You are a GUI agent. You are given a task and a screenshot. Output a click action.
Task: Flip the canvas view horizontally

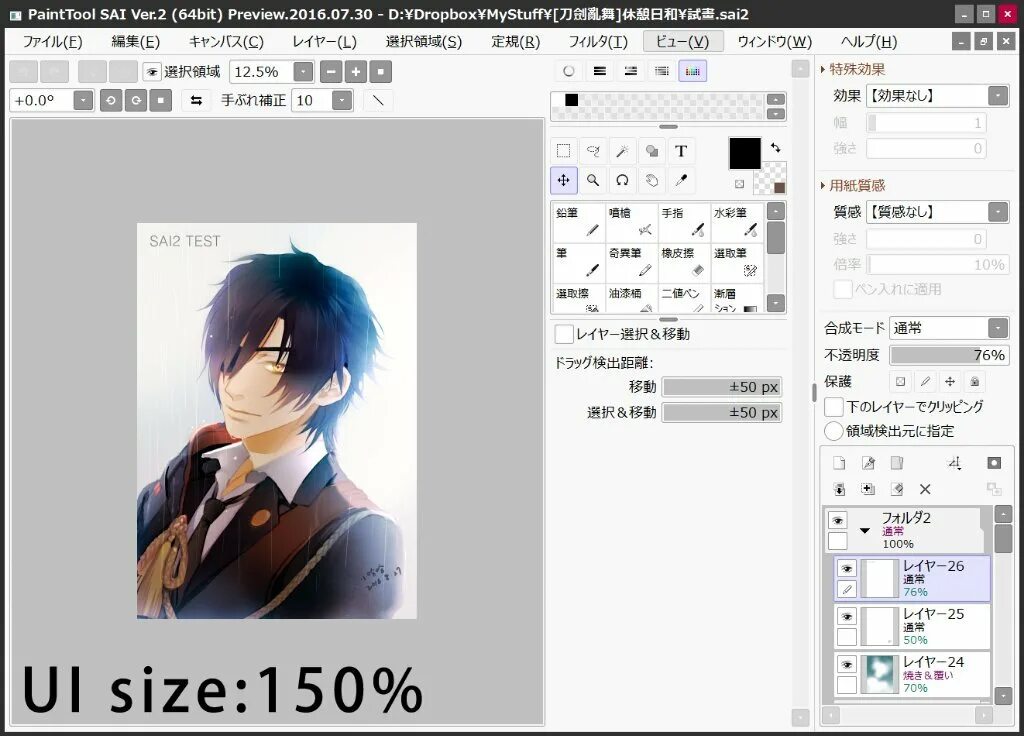coord(196,101)
